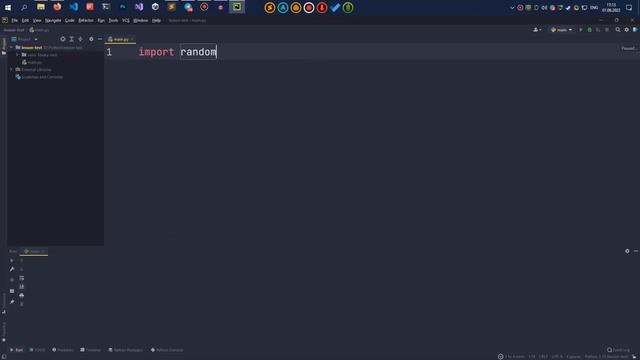Select main.py in the project tree
Viewport: 640px width, 360px height.
[32, 62]
